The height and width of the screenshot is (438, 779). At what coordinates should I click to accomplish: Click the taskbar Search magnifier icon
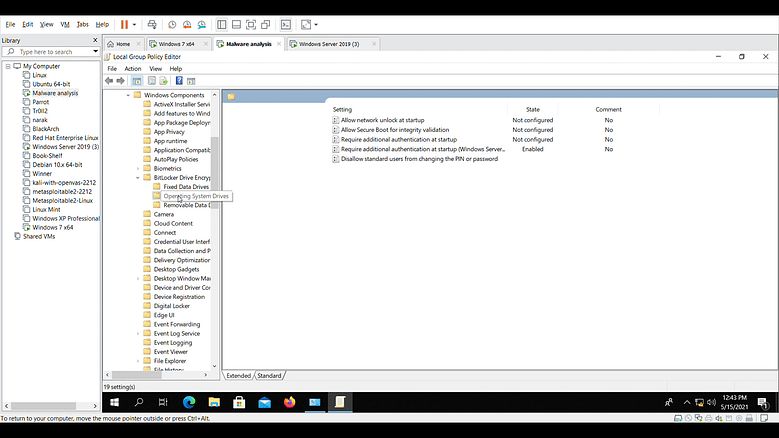pyautogui.click(x=139, y=402)
